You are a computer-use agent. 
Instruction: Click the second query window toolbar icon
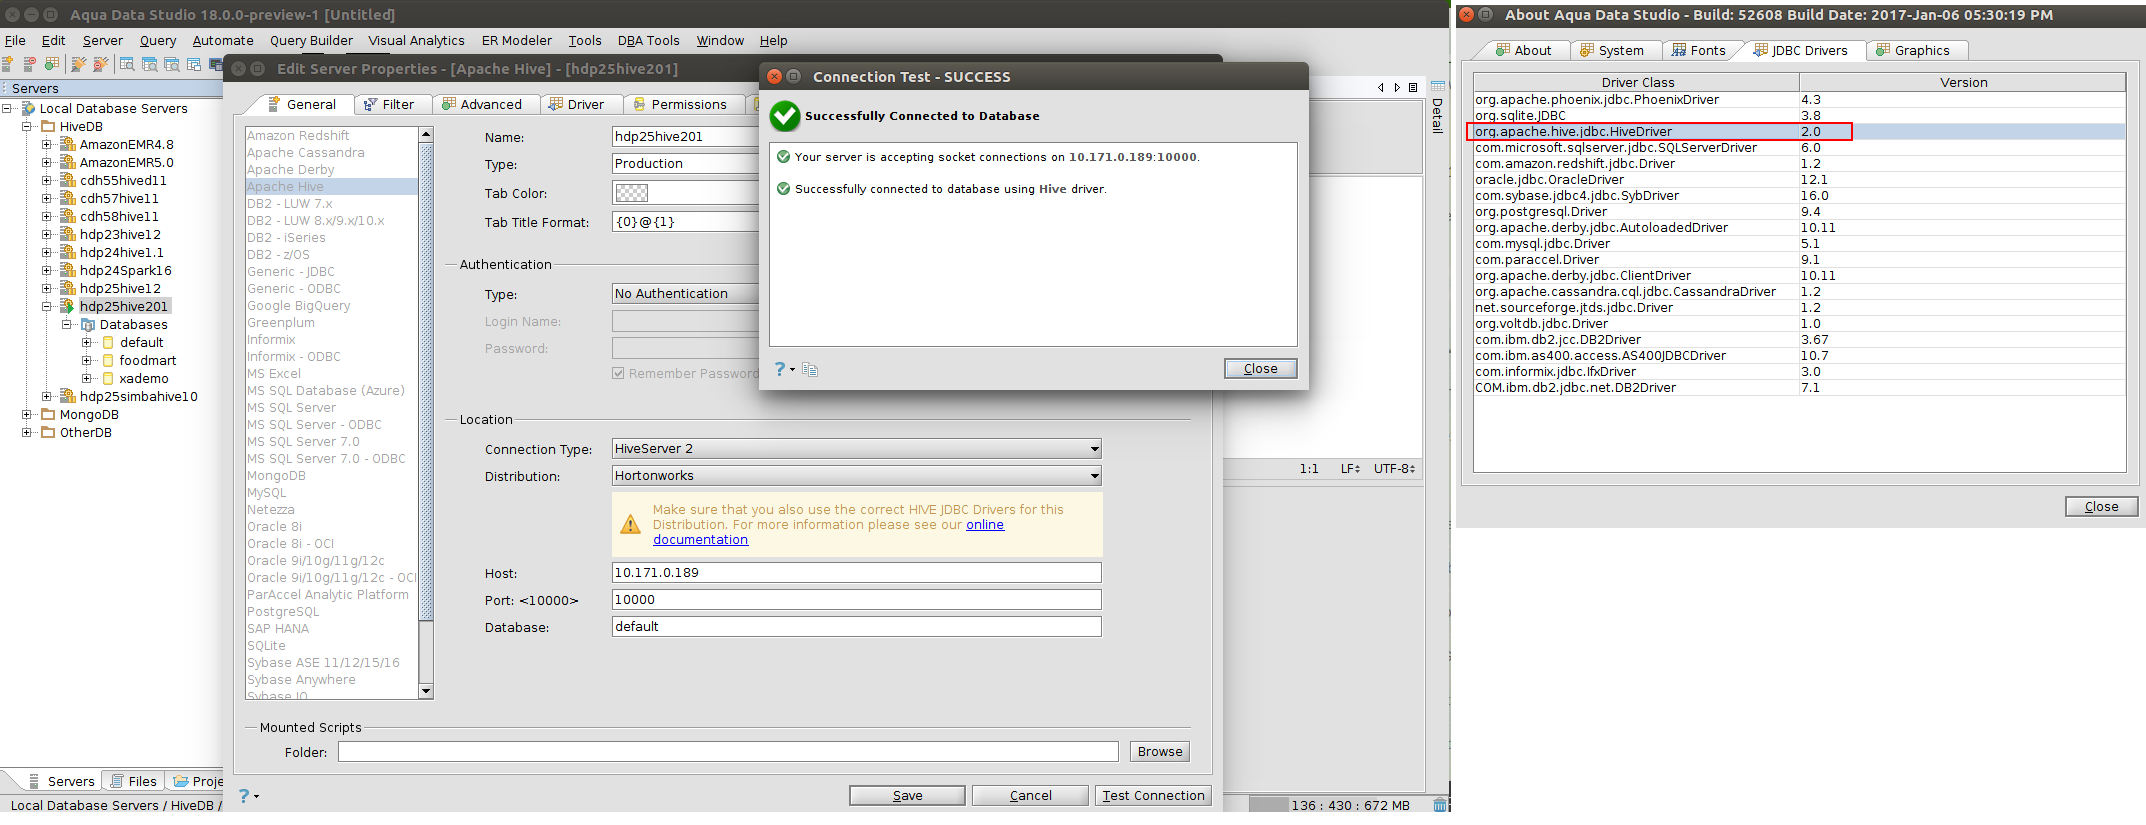pos(149,64)
